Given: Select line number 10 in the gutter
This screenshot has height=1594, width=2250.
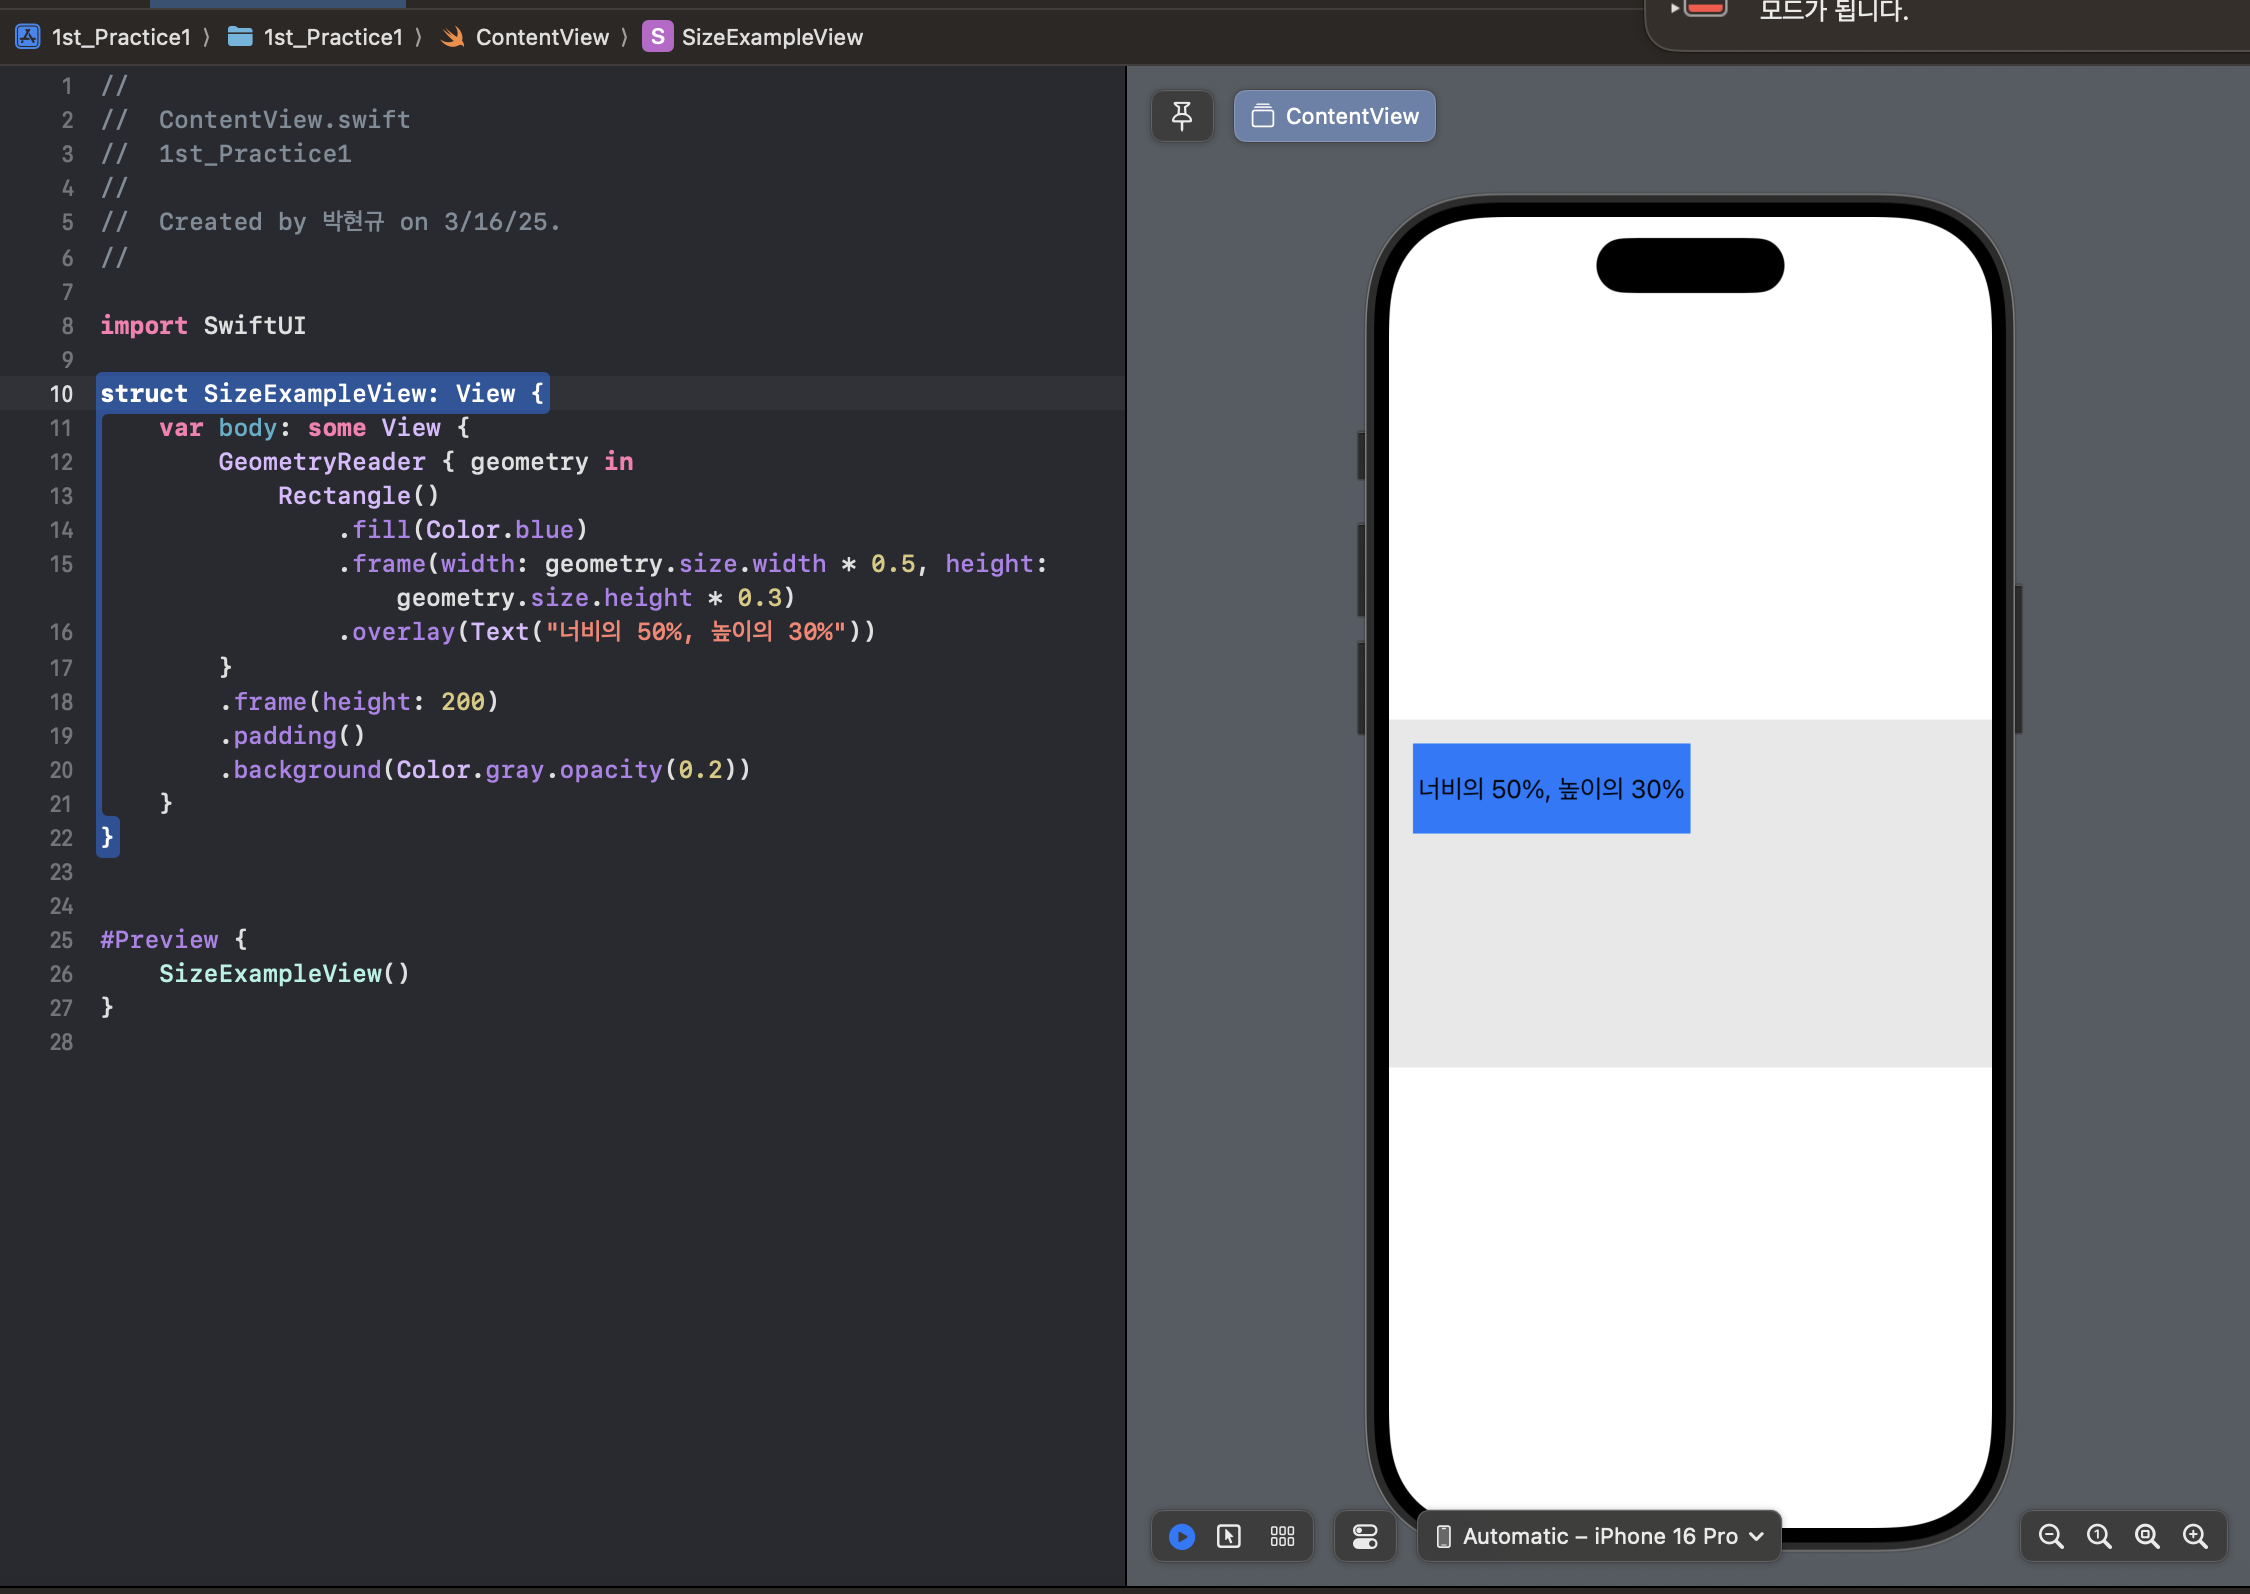Looking at the screenshot, I should coord(63,393).
